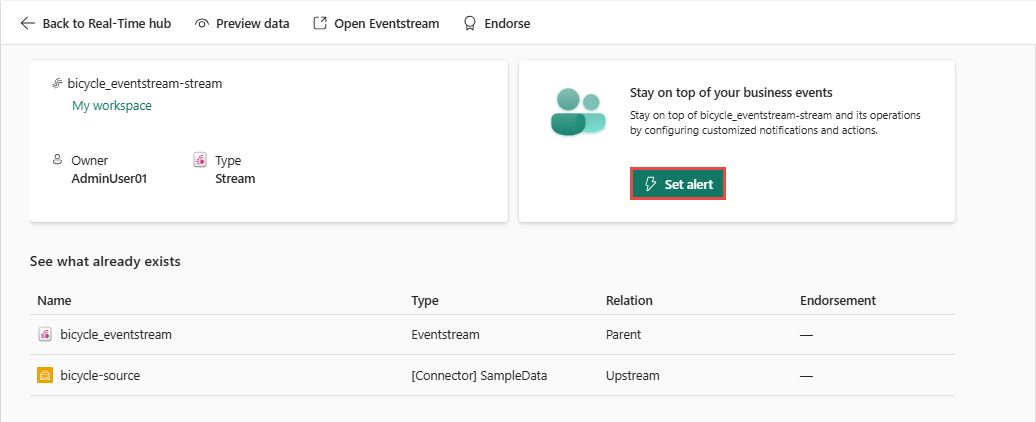Click the Endorse ribbon icon
The height and width of the screenshot is (422, 1036).
coord(469,23)
